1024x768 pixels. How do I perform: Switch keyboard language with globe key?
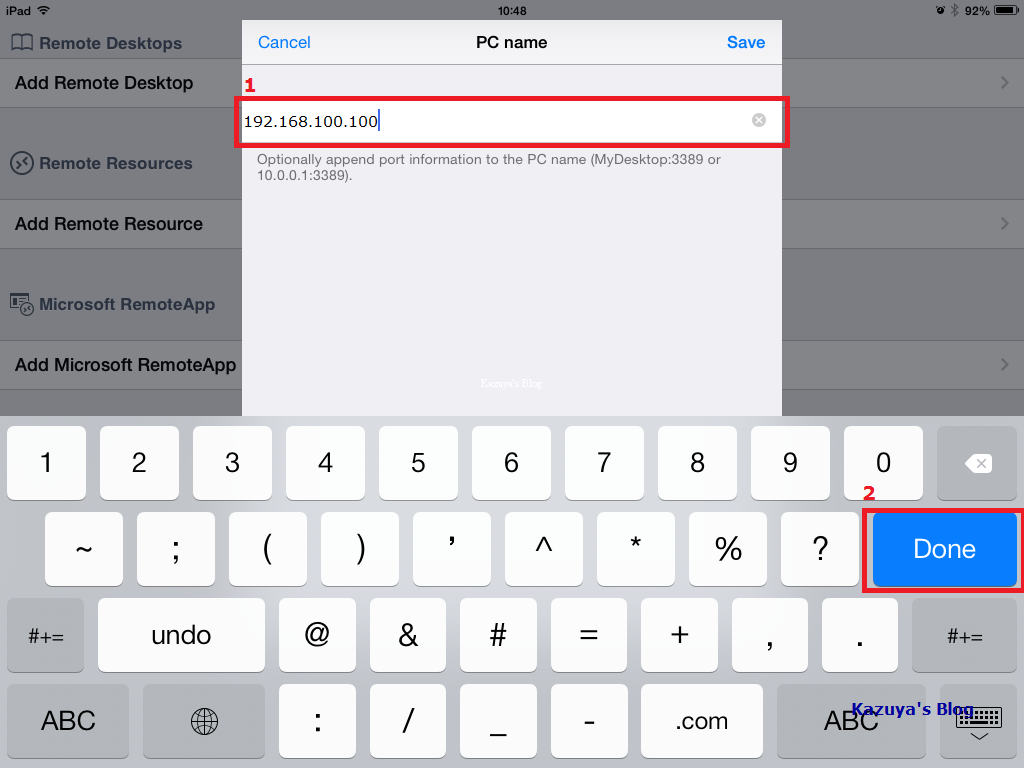(x=204, y=721)
